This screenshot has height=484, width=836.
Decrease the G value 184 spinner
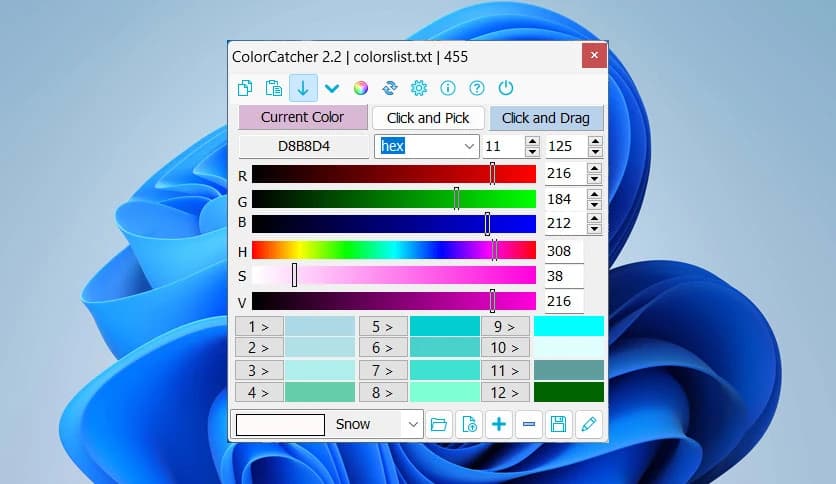[x=594, y=204]
